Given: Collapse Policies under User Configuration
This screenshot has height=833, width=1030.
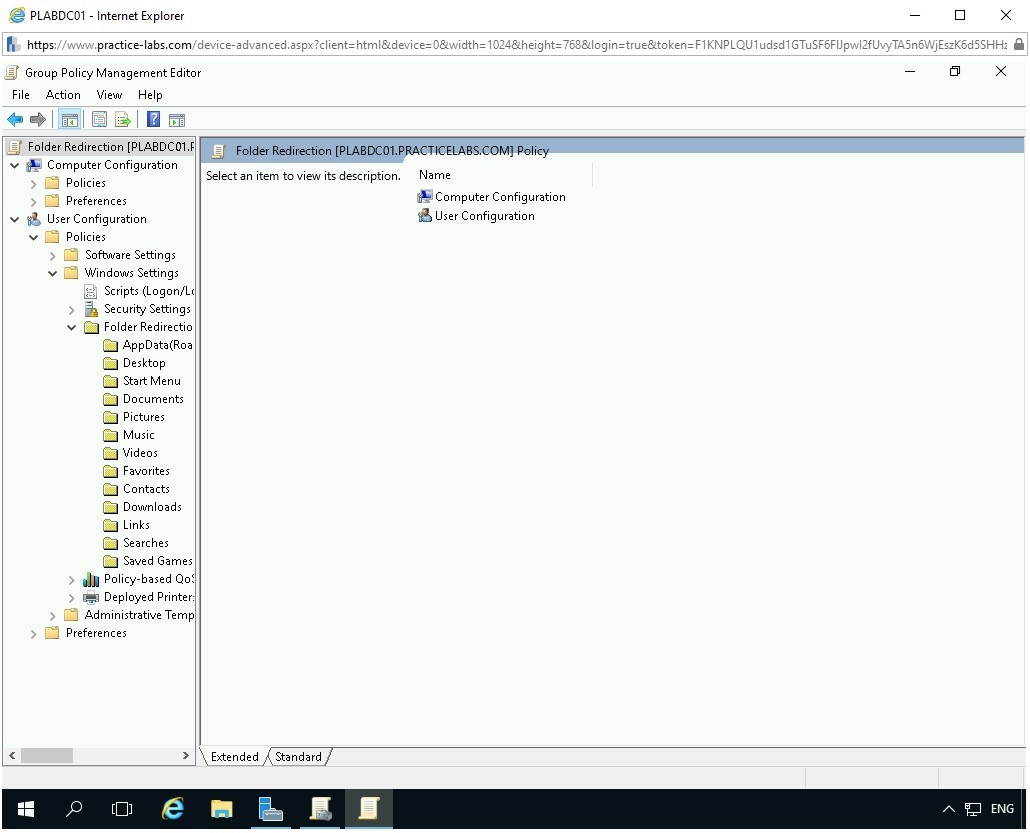Looking at the screenshot, I should coord(34,237).
